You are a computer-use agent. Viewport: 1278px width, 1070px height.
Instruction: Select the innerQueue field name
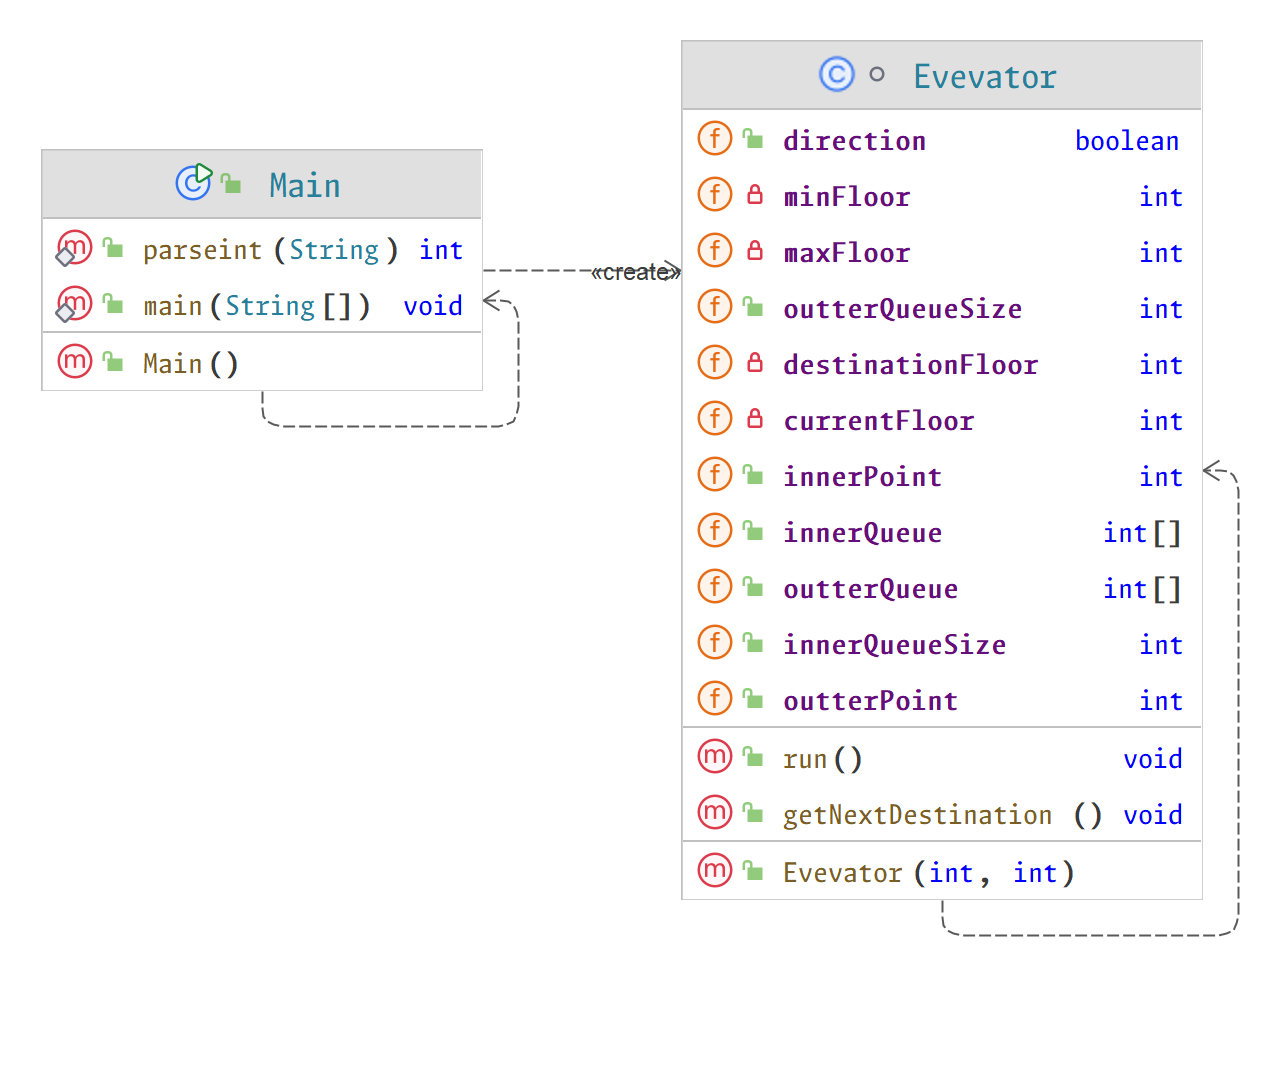click(x=863, y=533)
